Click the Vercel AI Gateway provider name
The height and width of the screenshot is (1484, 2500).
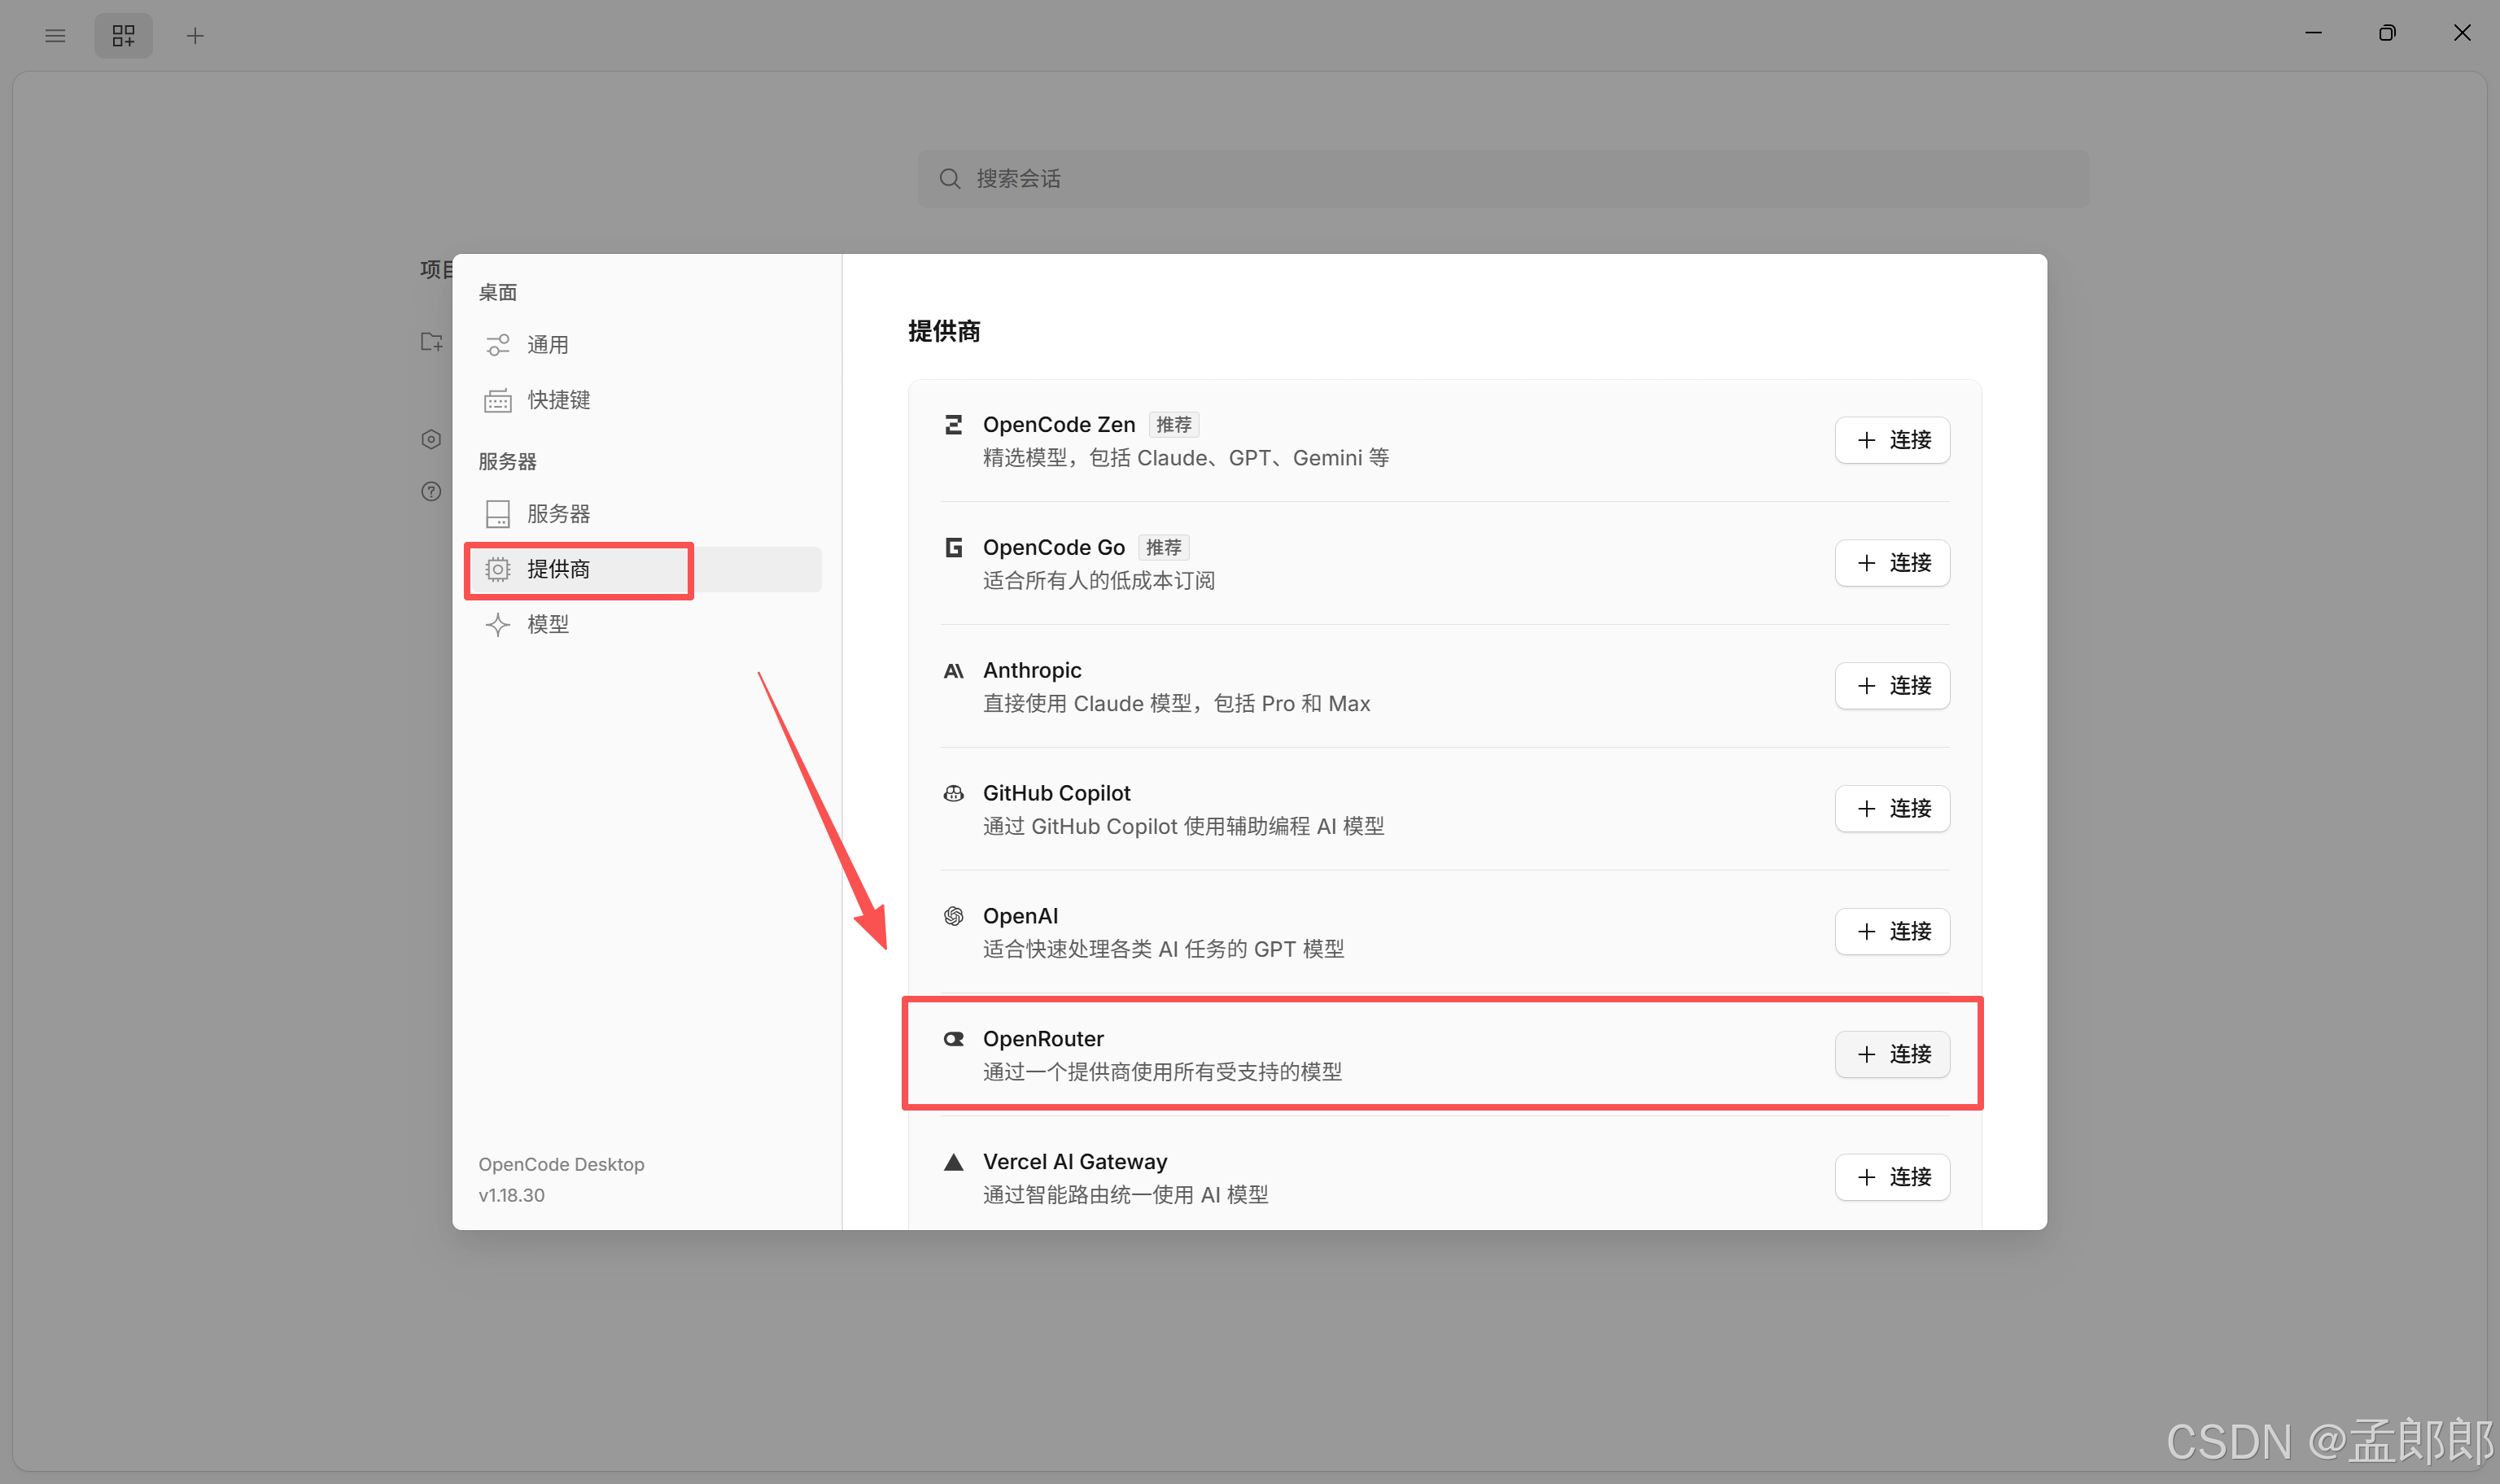(1075, 1162)
